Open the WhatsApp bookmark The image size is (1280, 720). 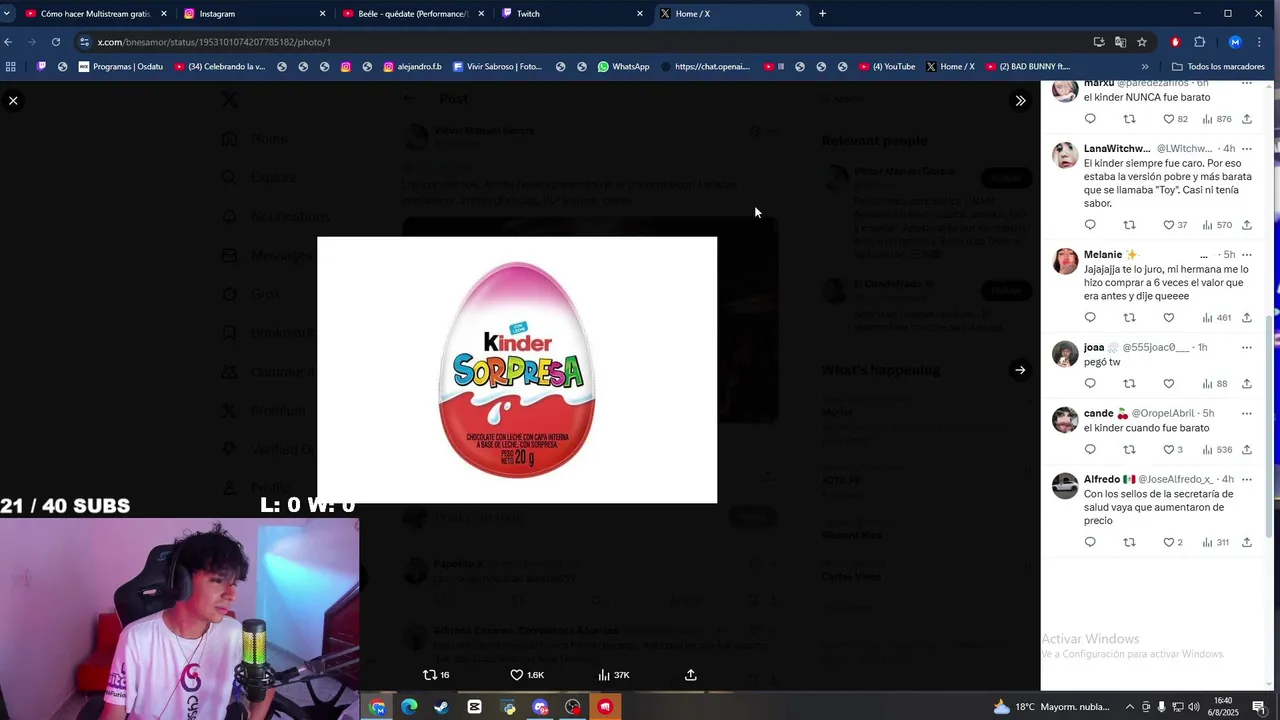(623, 67)
